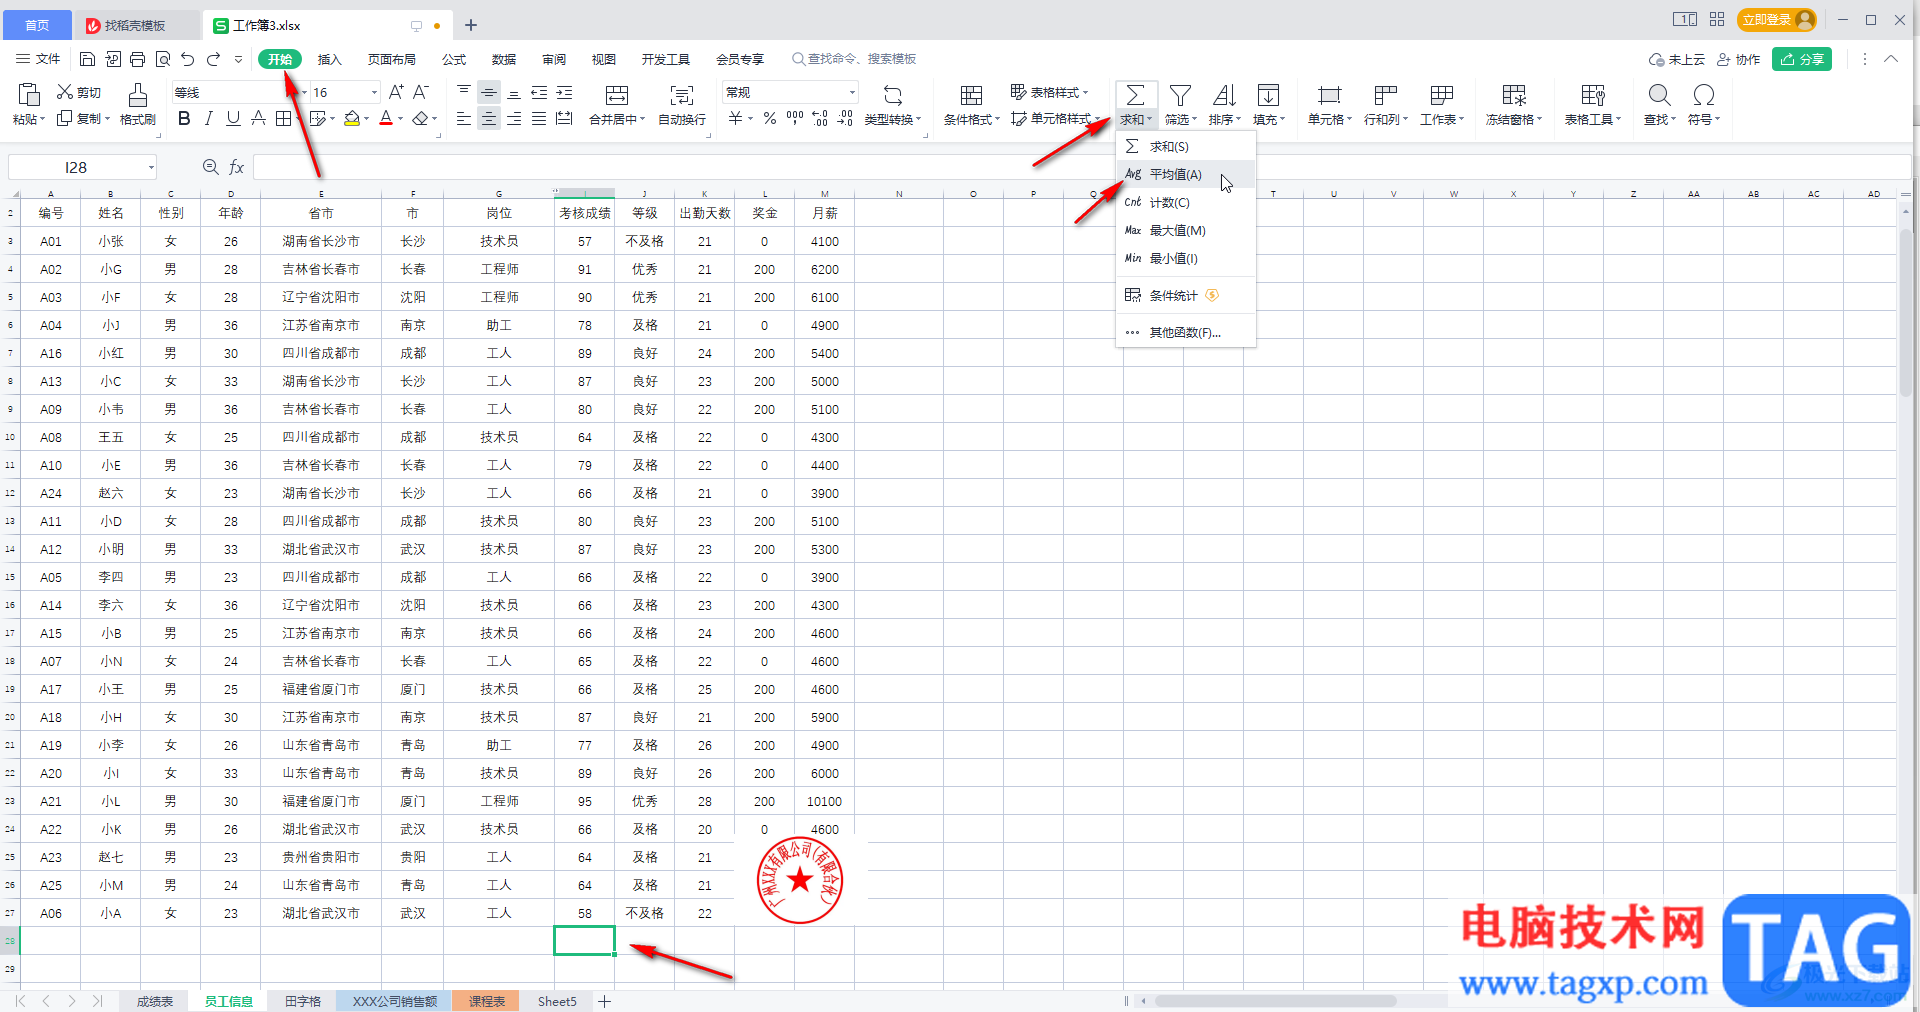Expand the customize quick access toolbar arrow
Viewport: 1920px width, 1012px height.
238,59
